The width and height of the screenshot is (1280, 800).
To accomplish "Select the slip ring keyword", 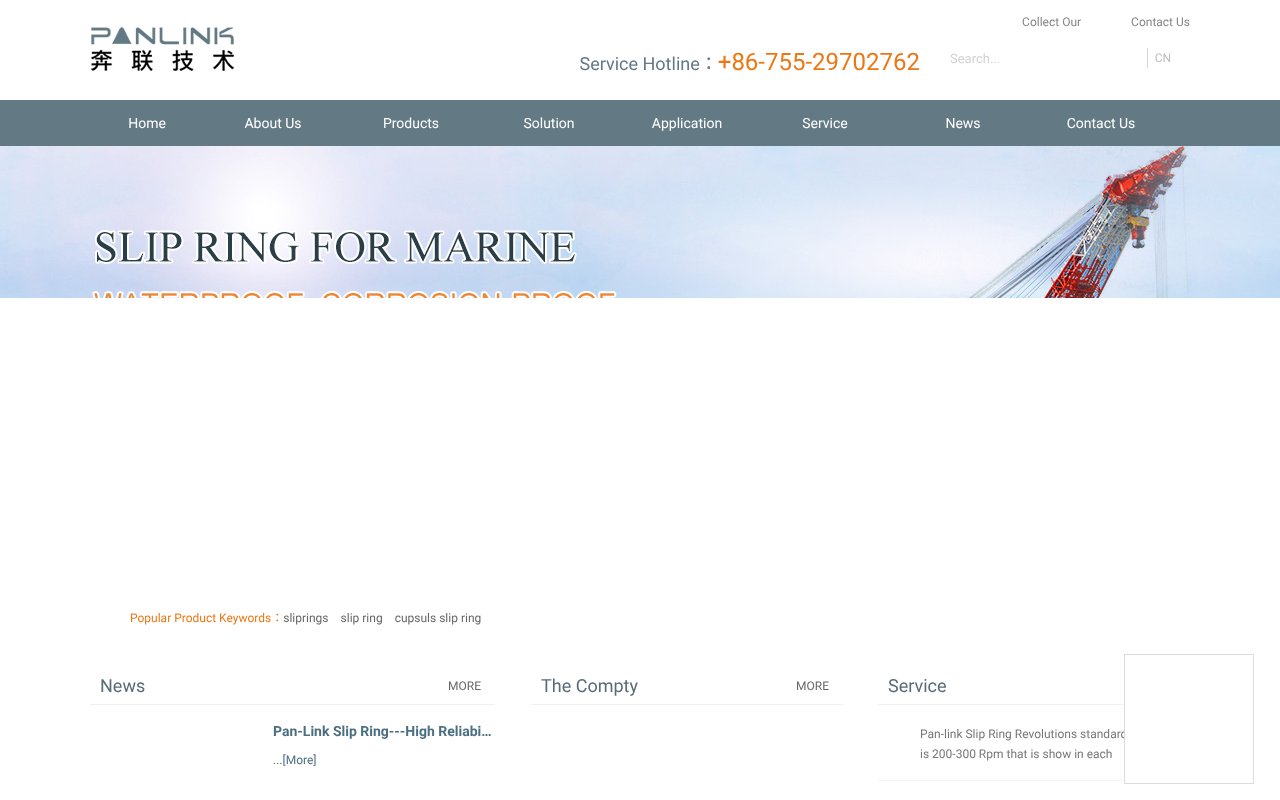I will click(x=361, y=617).
